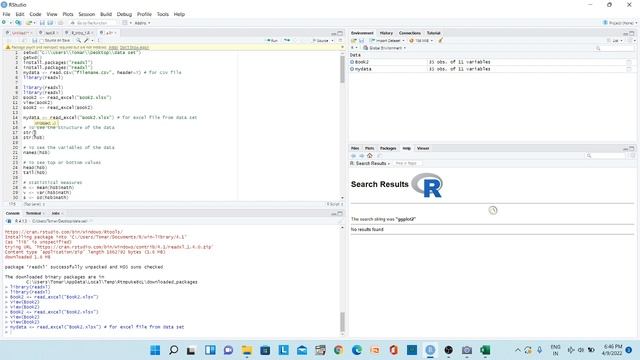Clear the workspace with the broom icon

440,40
